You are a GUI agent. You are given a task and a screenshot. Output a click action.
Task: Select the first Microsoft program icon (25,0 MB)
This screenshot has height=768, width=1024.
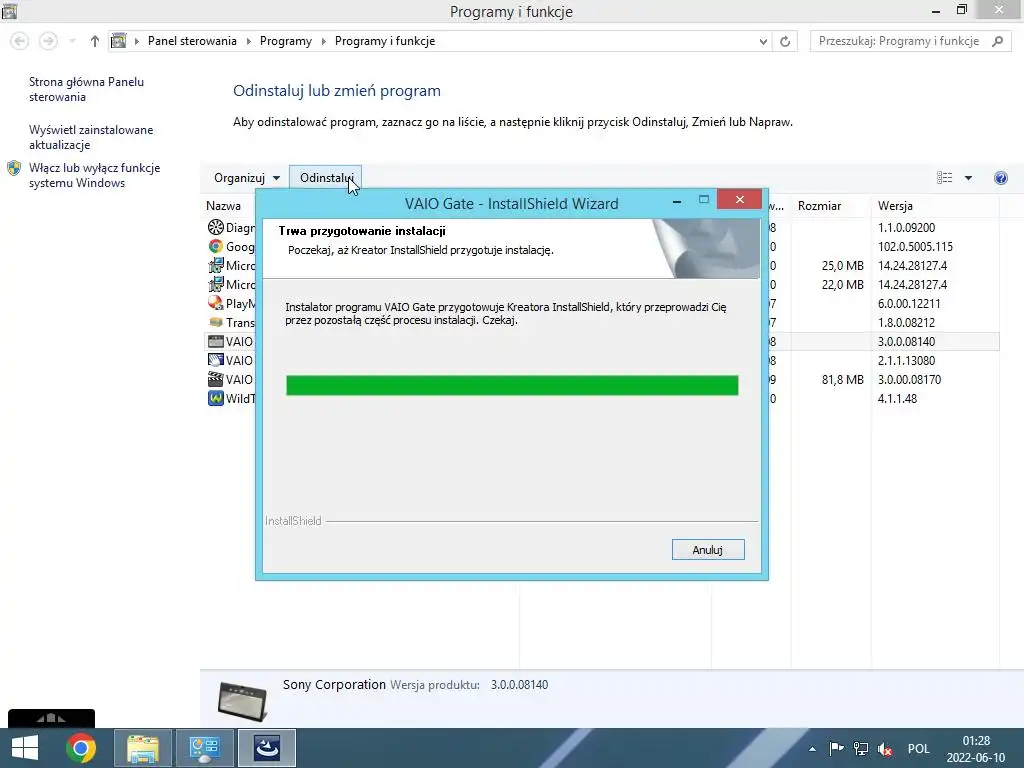click(216, 265)
